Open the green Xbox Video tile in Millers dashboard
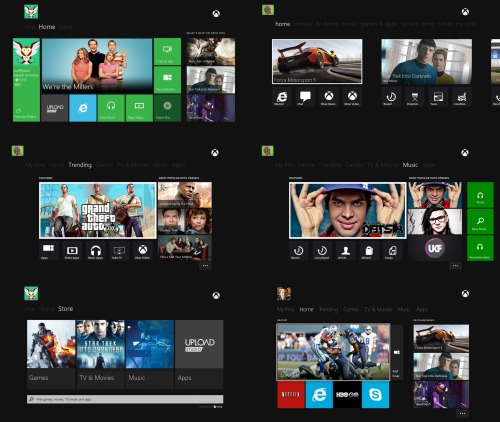The image size is (500, 422). tap(139, 108)
